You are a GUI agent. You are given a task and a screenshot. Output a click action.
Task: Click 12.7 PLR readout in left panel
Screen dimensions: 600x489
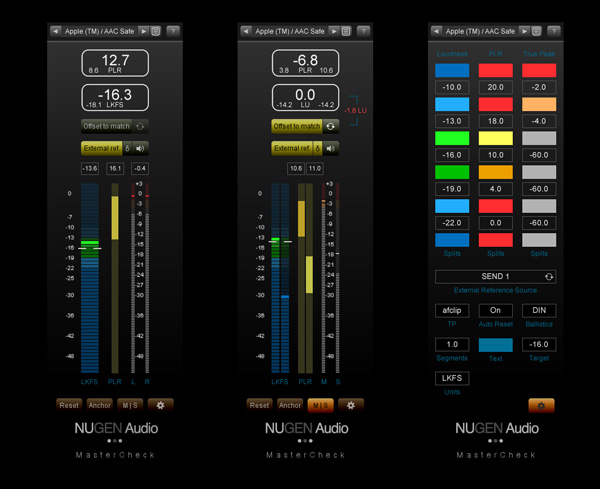click(x=115, y=63)
